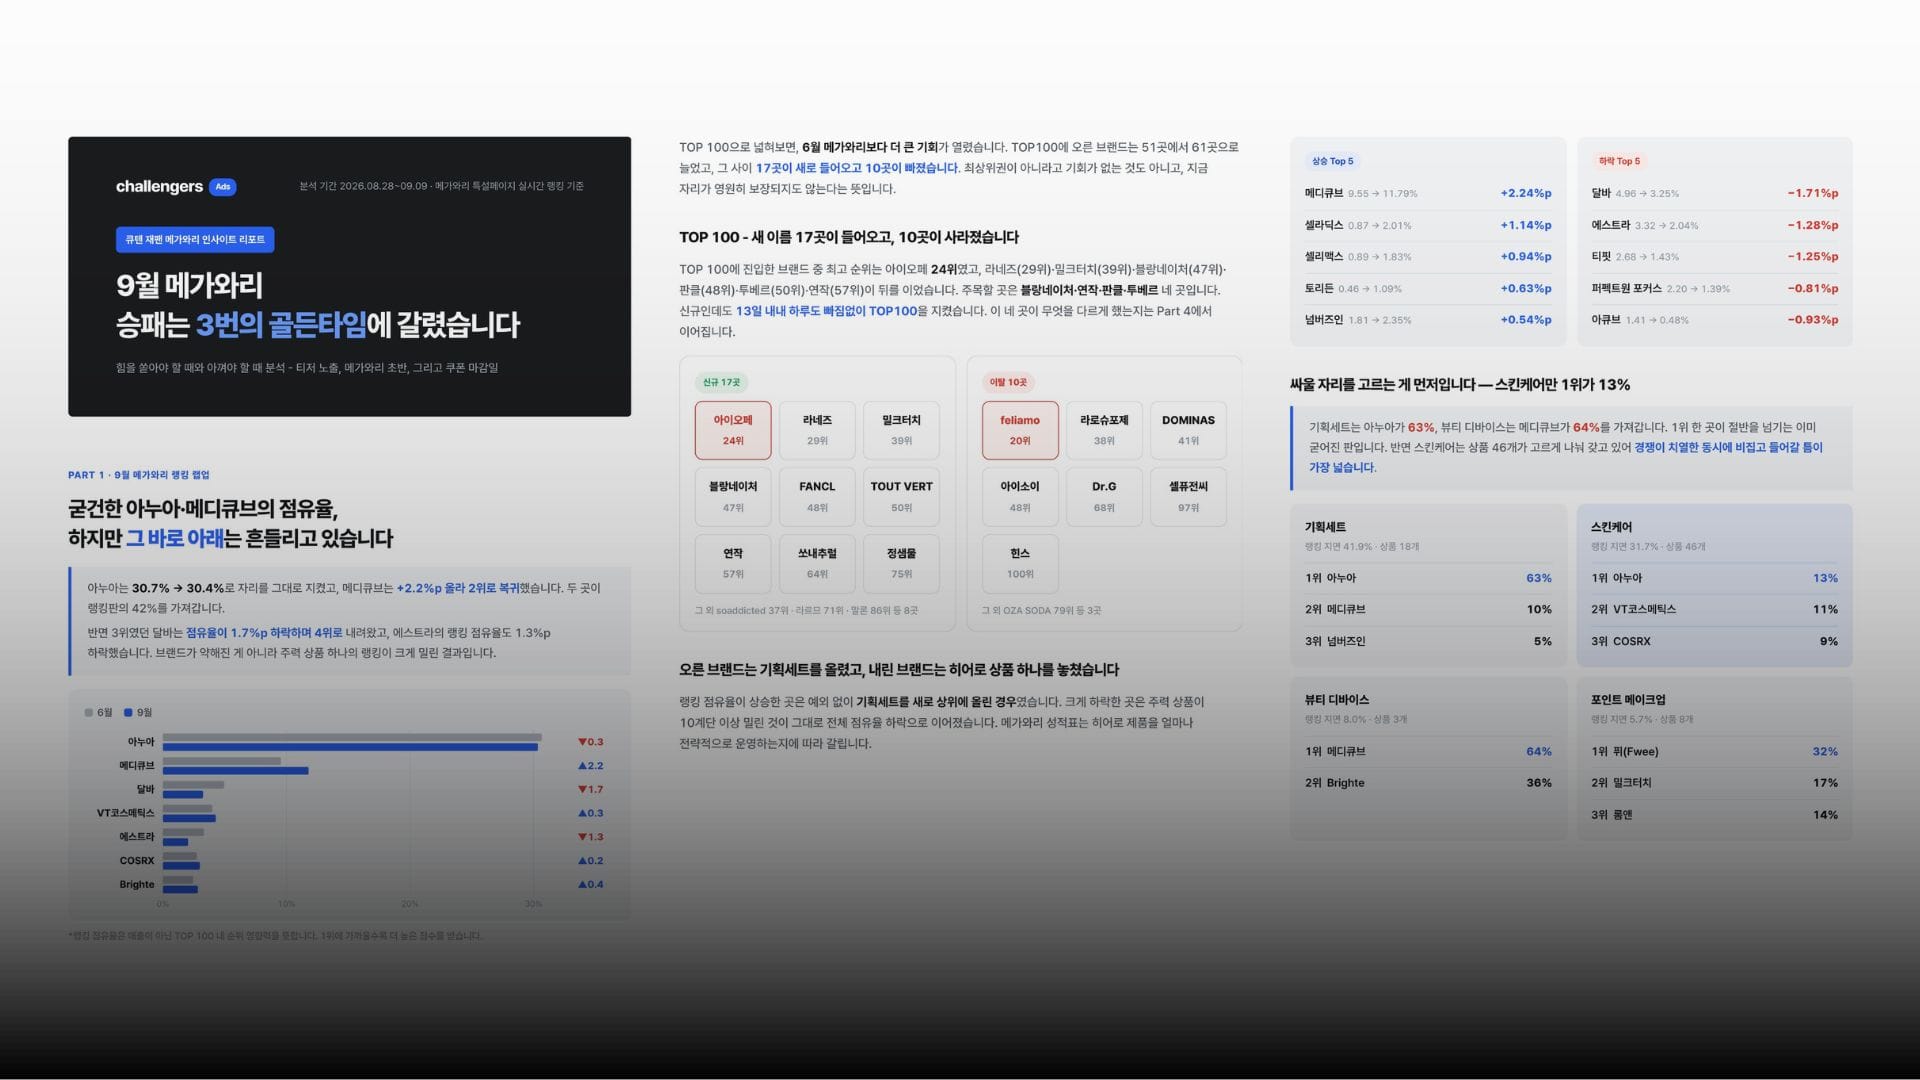Screen dimensions: 1920x1080
Task: Select the Dr.G 68위 brand card
Action: pyautogui.click(x=1104, y=497)
